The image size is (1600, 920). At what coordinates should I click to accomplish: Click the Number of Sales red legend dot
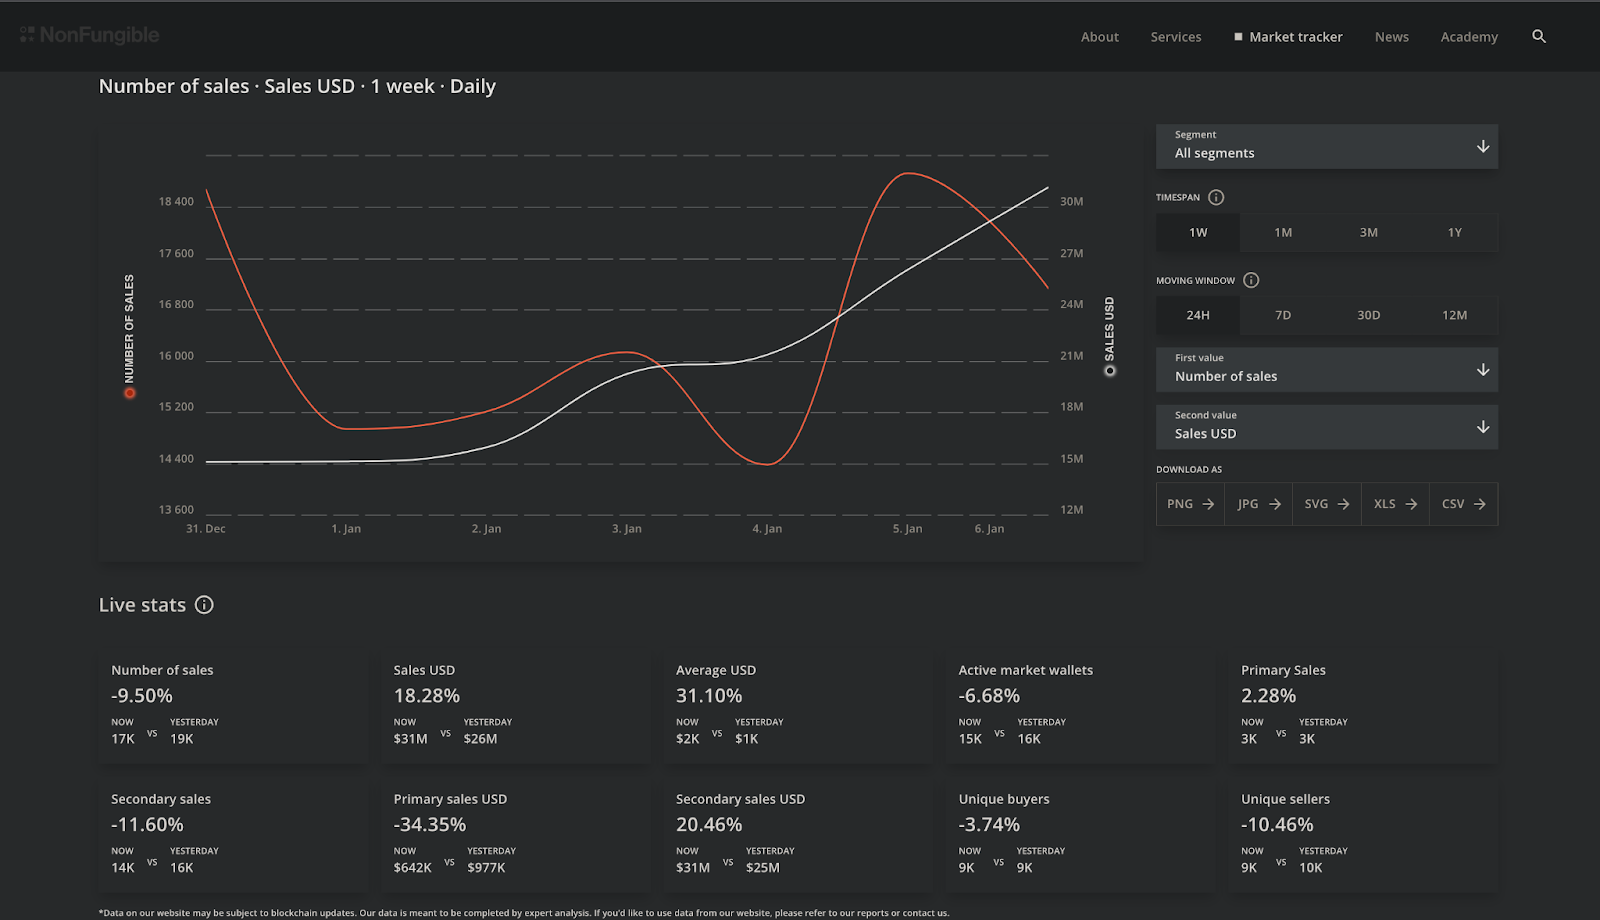(129, 393)
